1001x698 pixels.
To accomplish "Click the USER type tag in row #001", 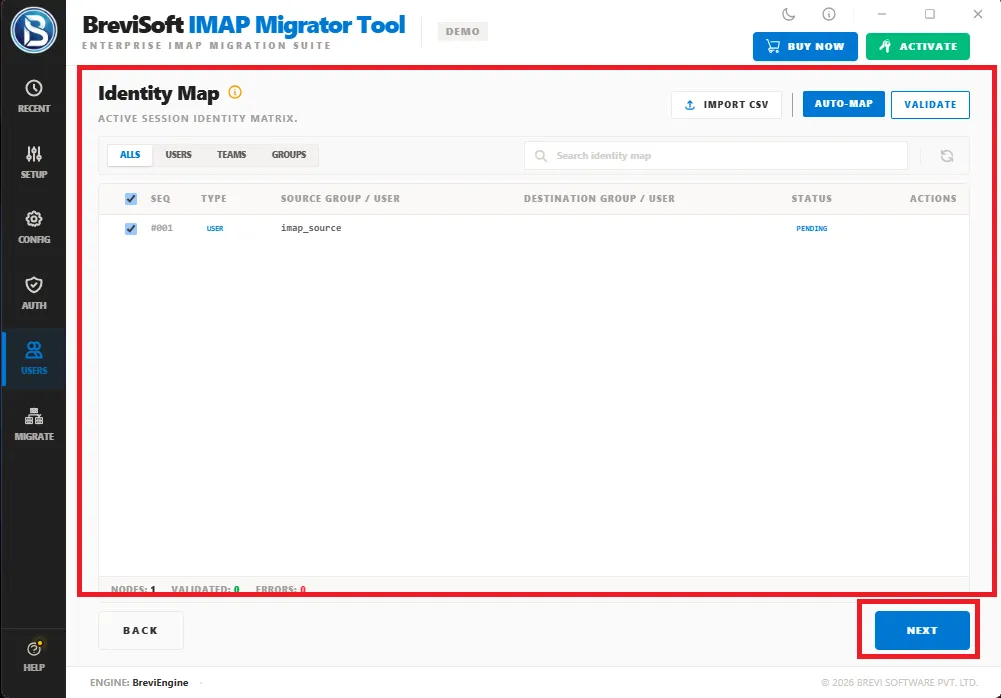I will [214, 228].
